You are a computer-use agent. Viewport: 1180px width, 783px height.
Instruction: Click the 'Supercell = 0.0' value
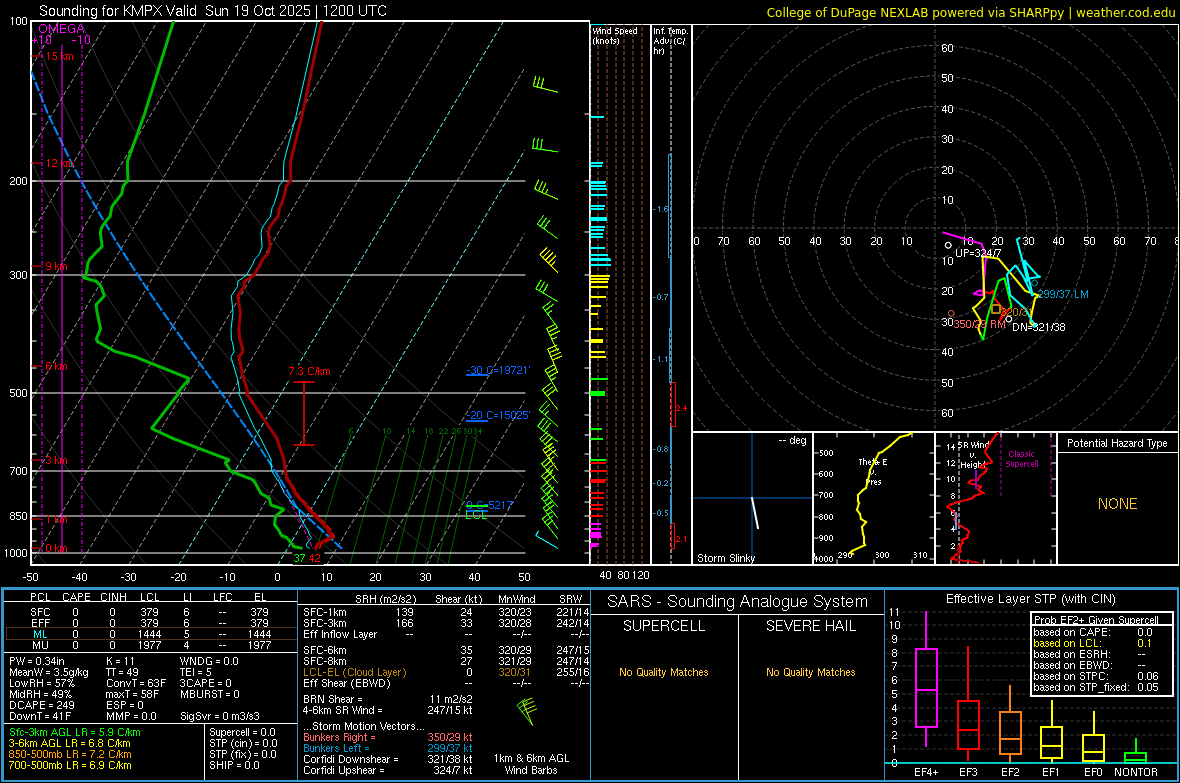242,732
